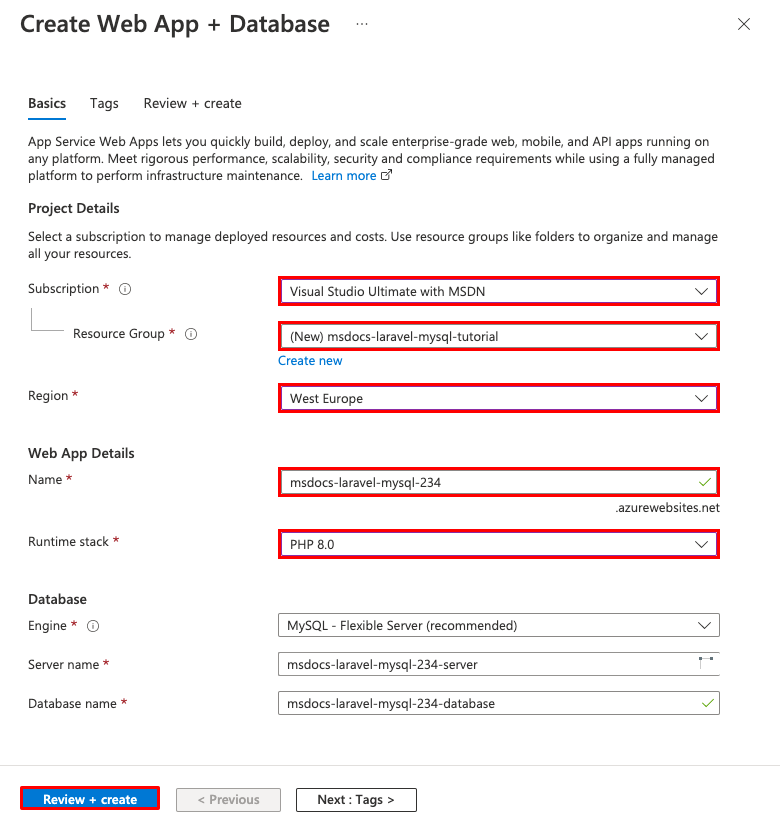Click the Learn more link
The height and width of the screenshot is (832, 780).
point(344,176)
